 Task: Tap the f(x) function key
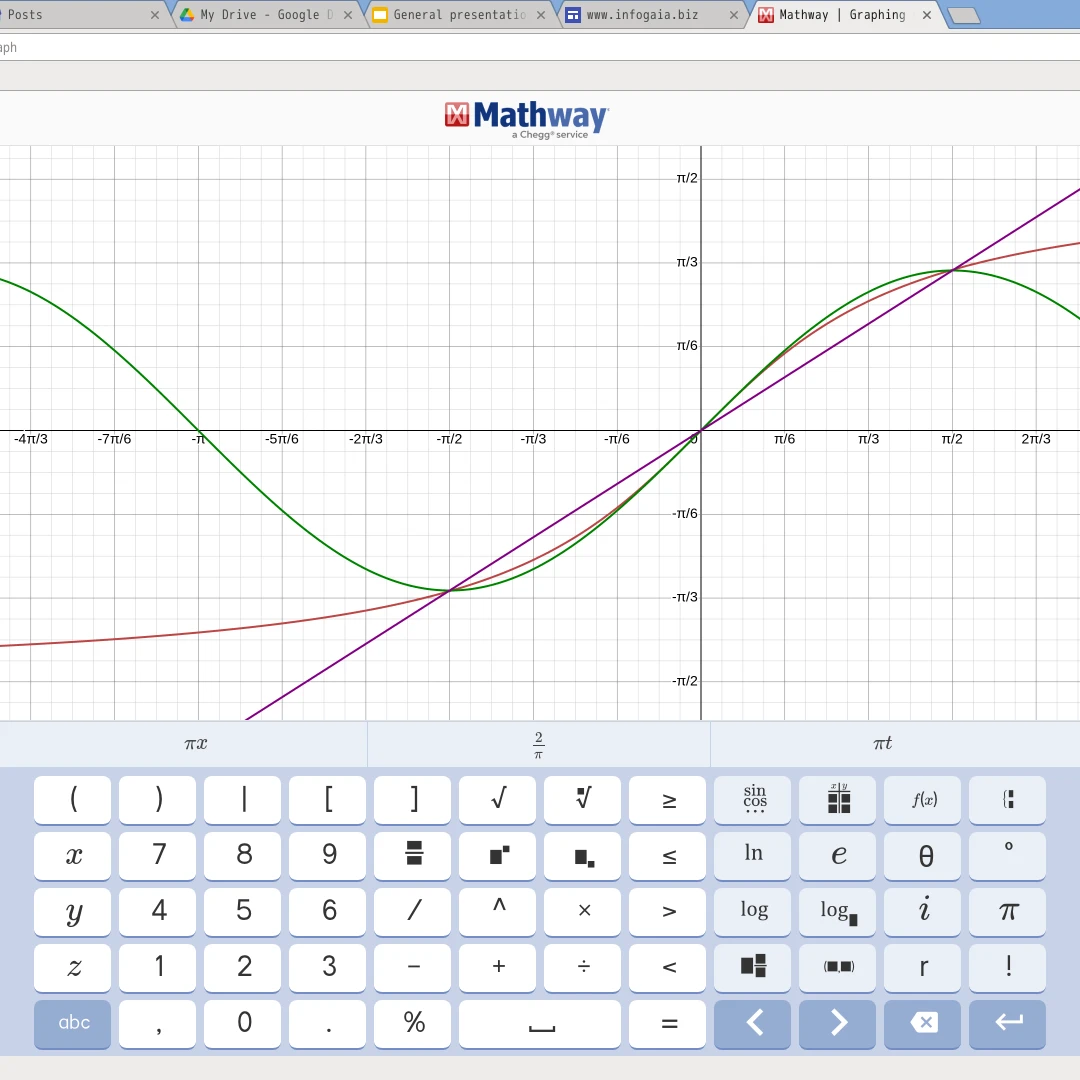point(922,800)
